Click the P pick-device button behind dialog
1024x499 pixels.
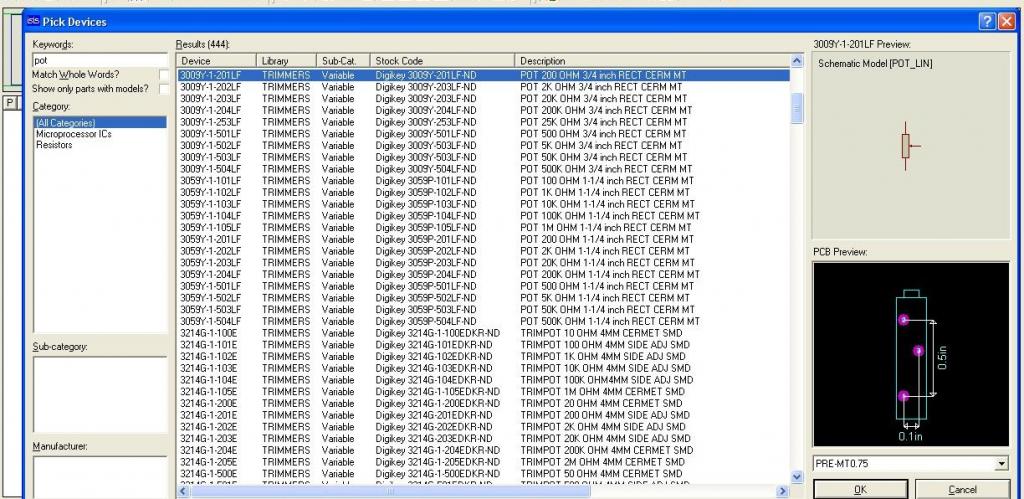[x=8, y=103]
